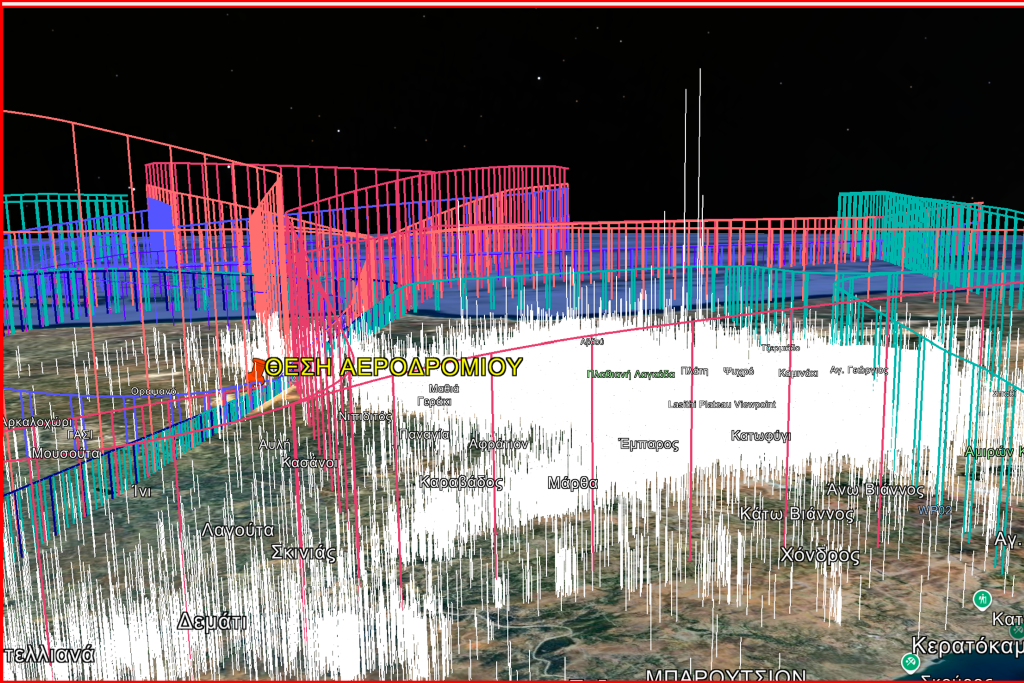
Task: Select the Καραβάδος place label
Action: pos(461,482)
